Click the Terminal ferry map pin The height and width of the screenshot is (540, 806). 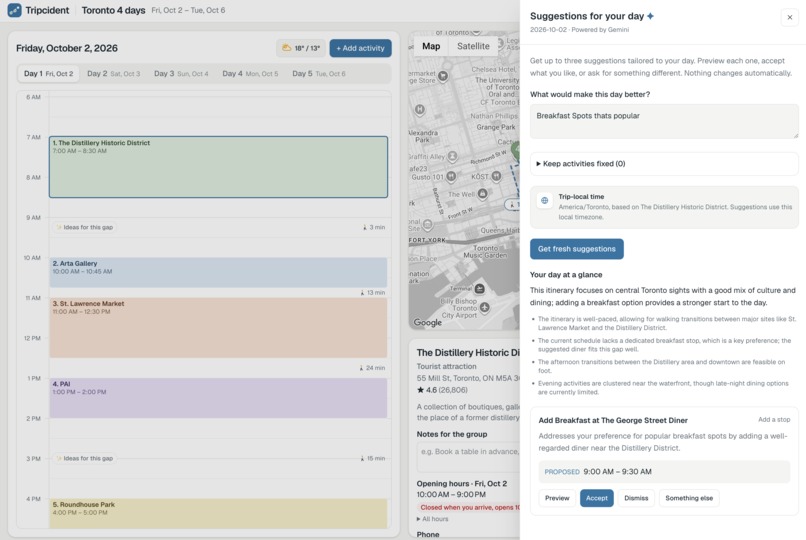tap(480, 289)
